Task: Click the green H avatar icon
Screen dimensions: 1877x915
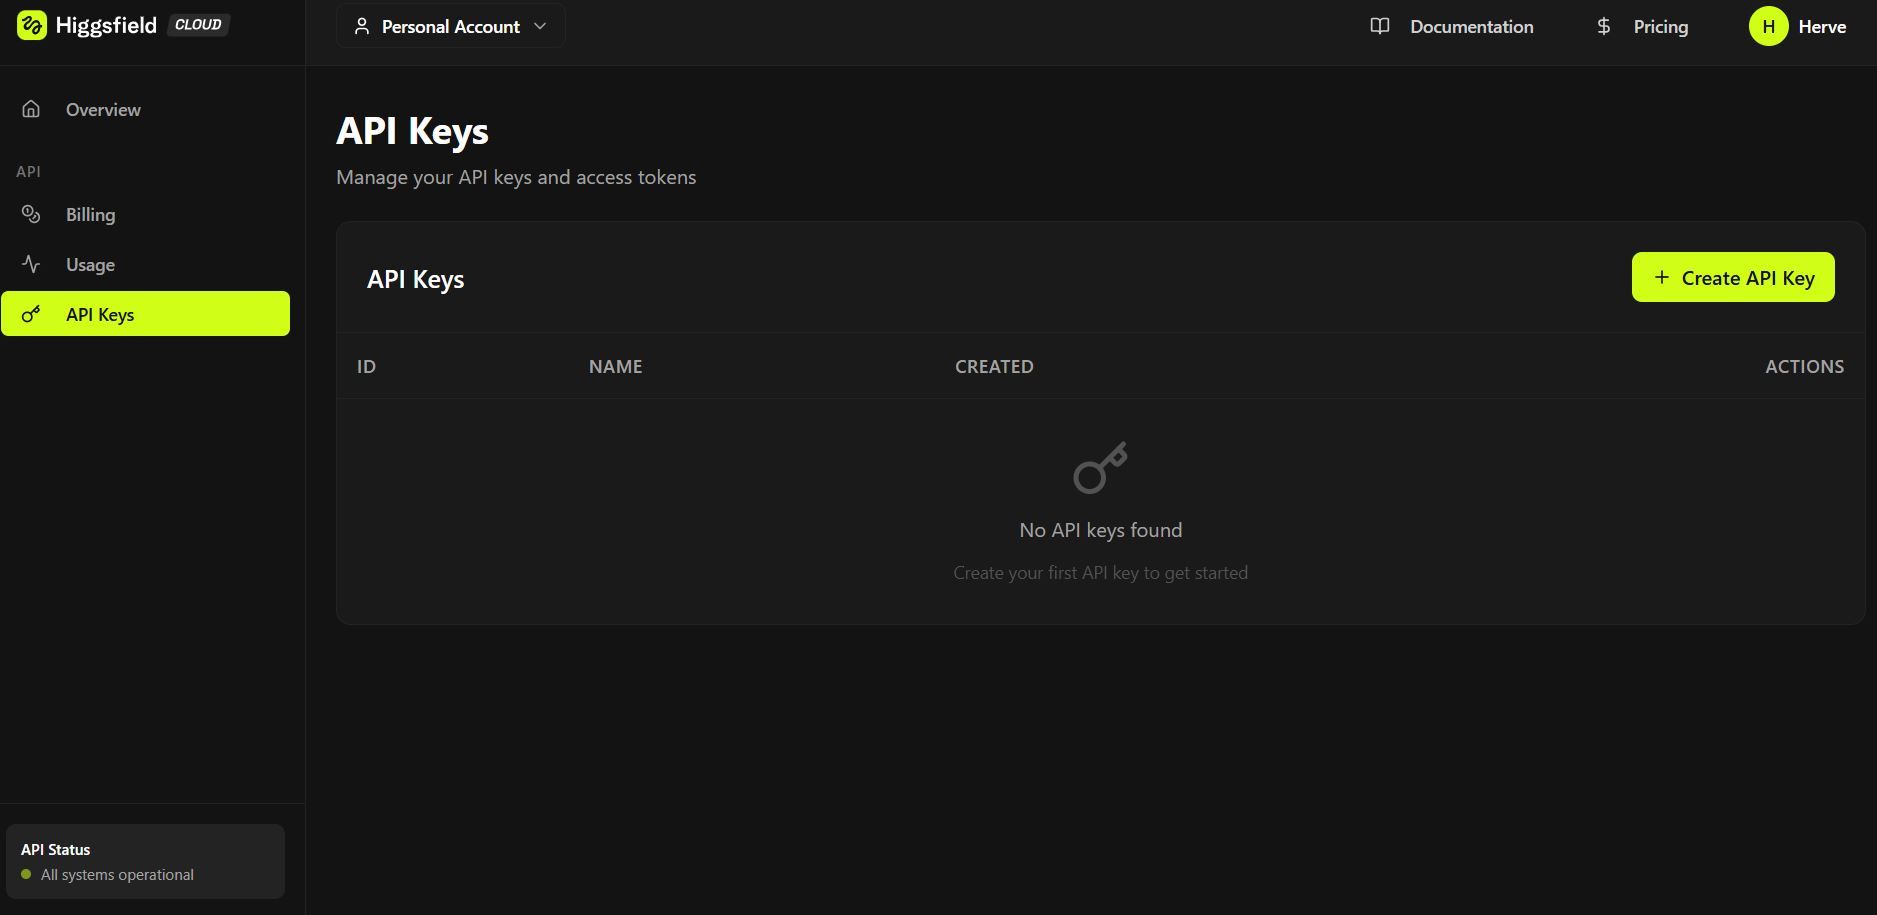Action: click(x=1768, y=26)
